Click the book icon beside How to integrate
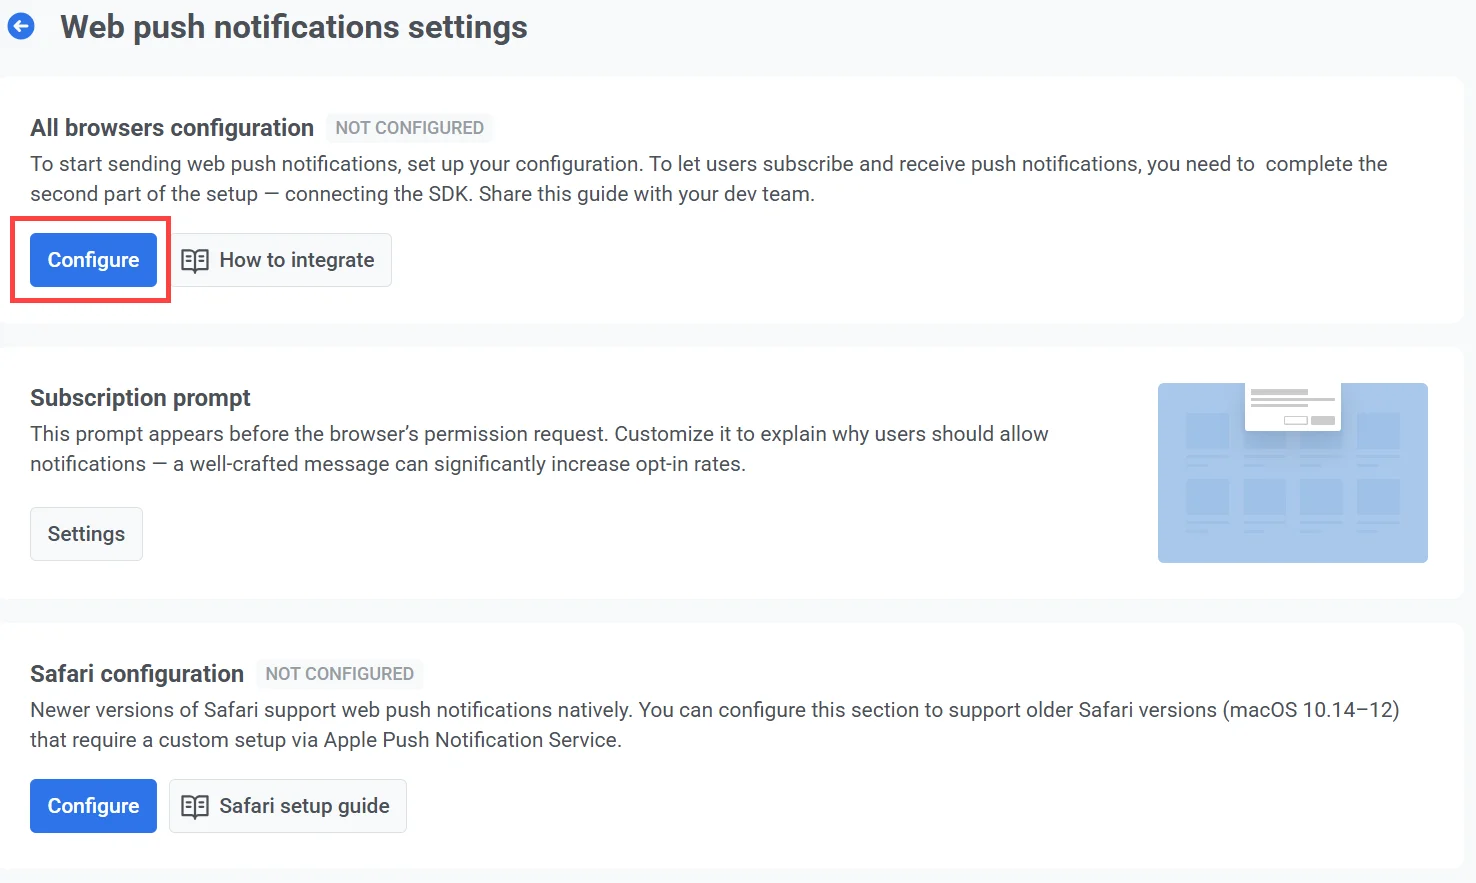Image resolution: width=1476 pixels, height=883 pixels. tap(194, 260)
